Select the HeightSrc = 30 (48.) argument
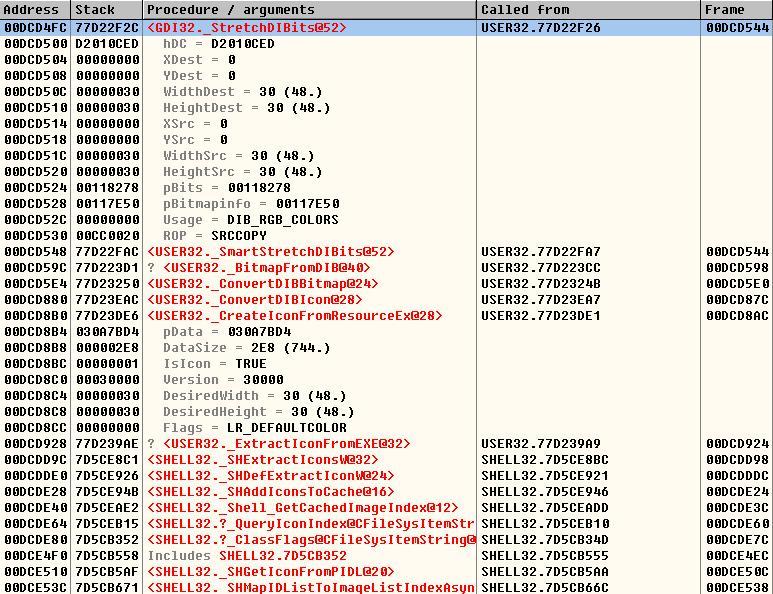Screen dimensions: 773x594 (x=243, y=172)
